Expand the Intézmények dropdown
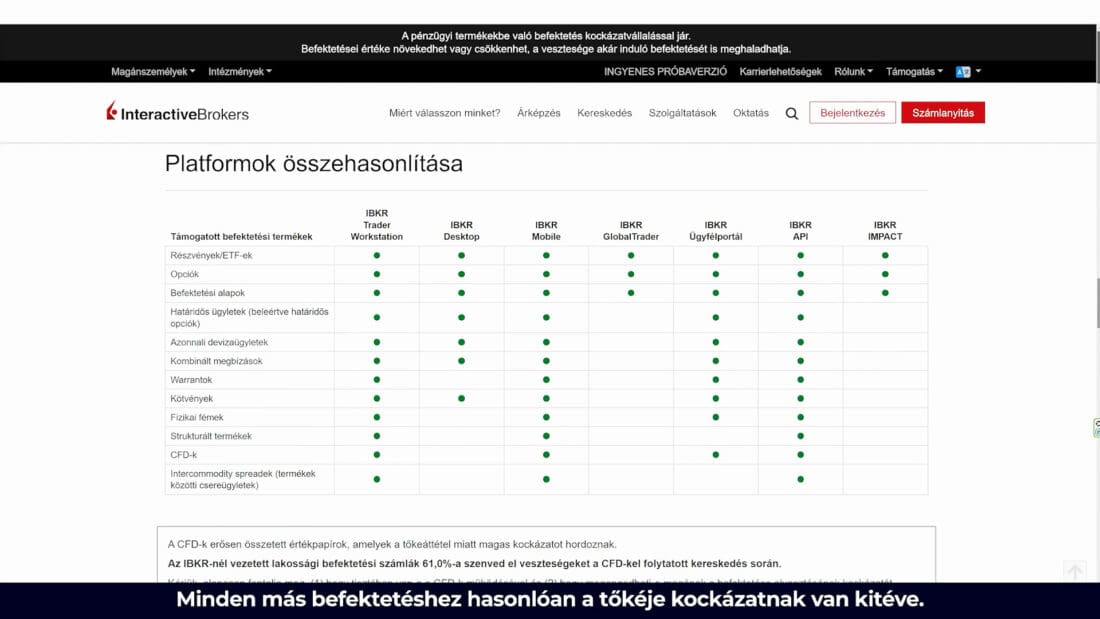The height and width of the screenshot is (619, 1100). click(240, 72)
